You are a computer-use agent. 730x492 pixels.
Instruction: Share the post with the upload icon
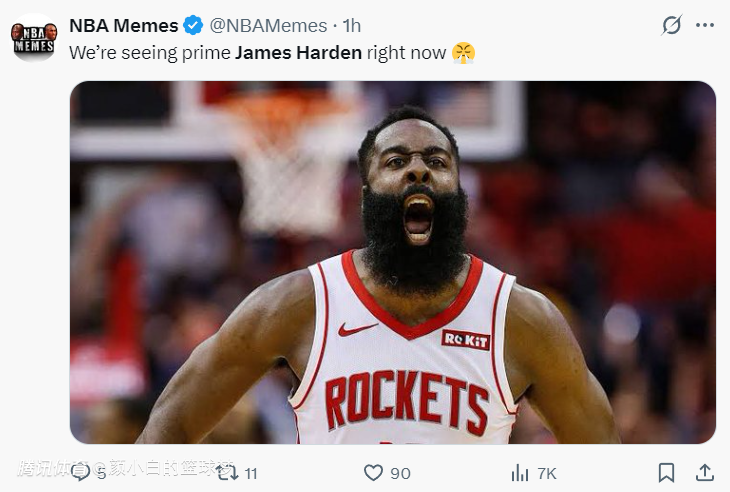[704, 472]
